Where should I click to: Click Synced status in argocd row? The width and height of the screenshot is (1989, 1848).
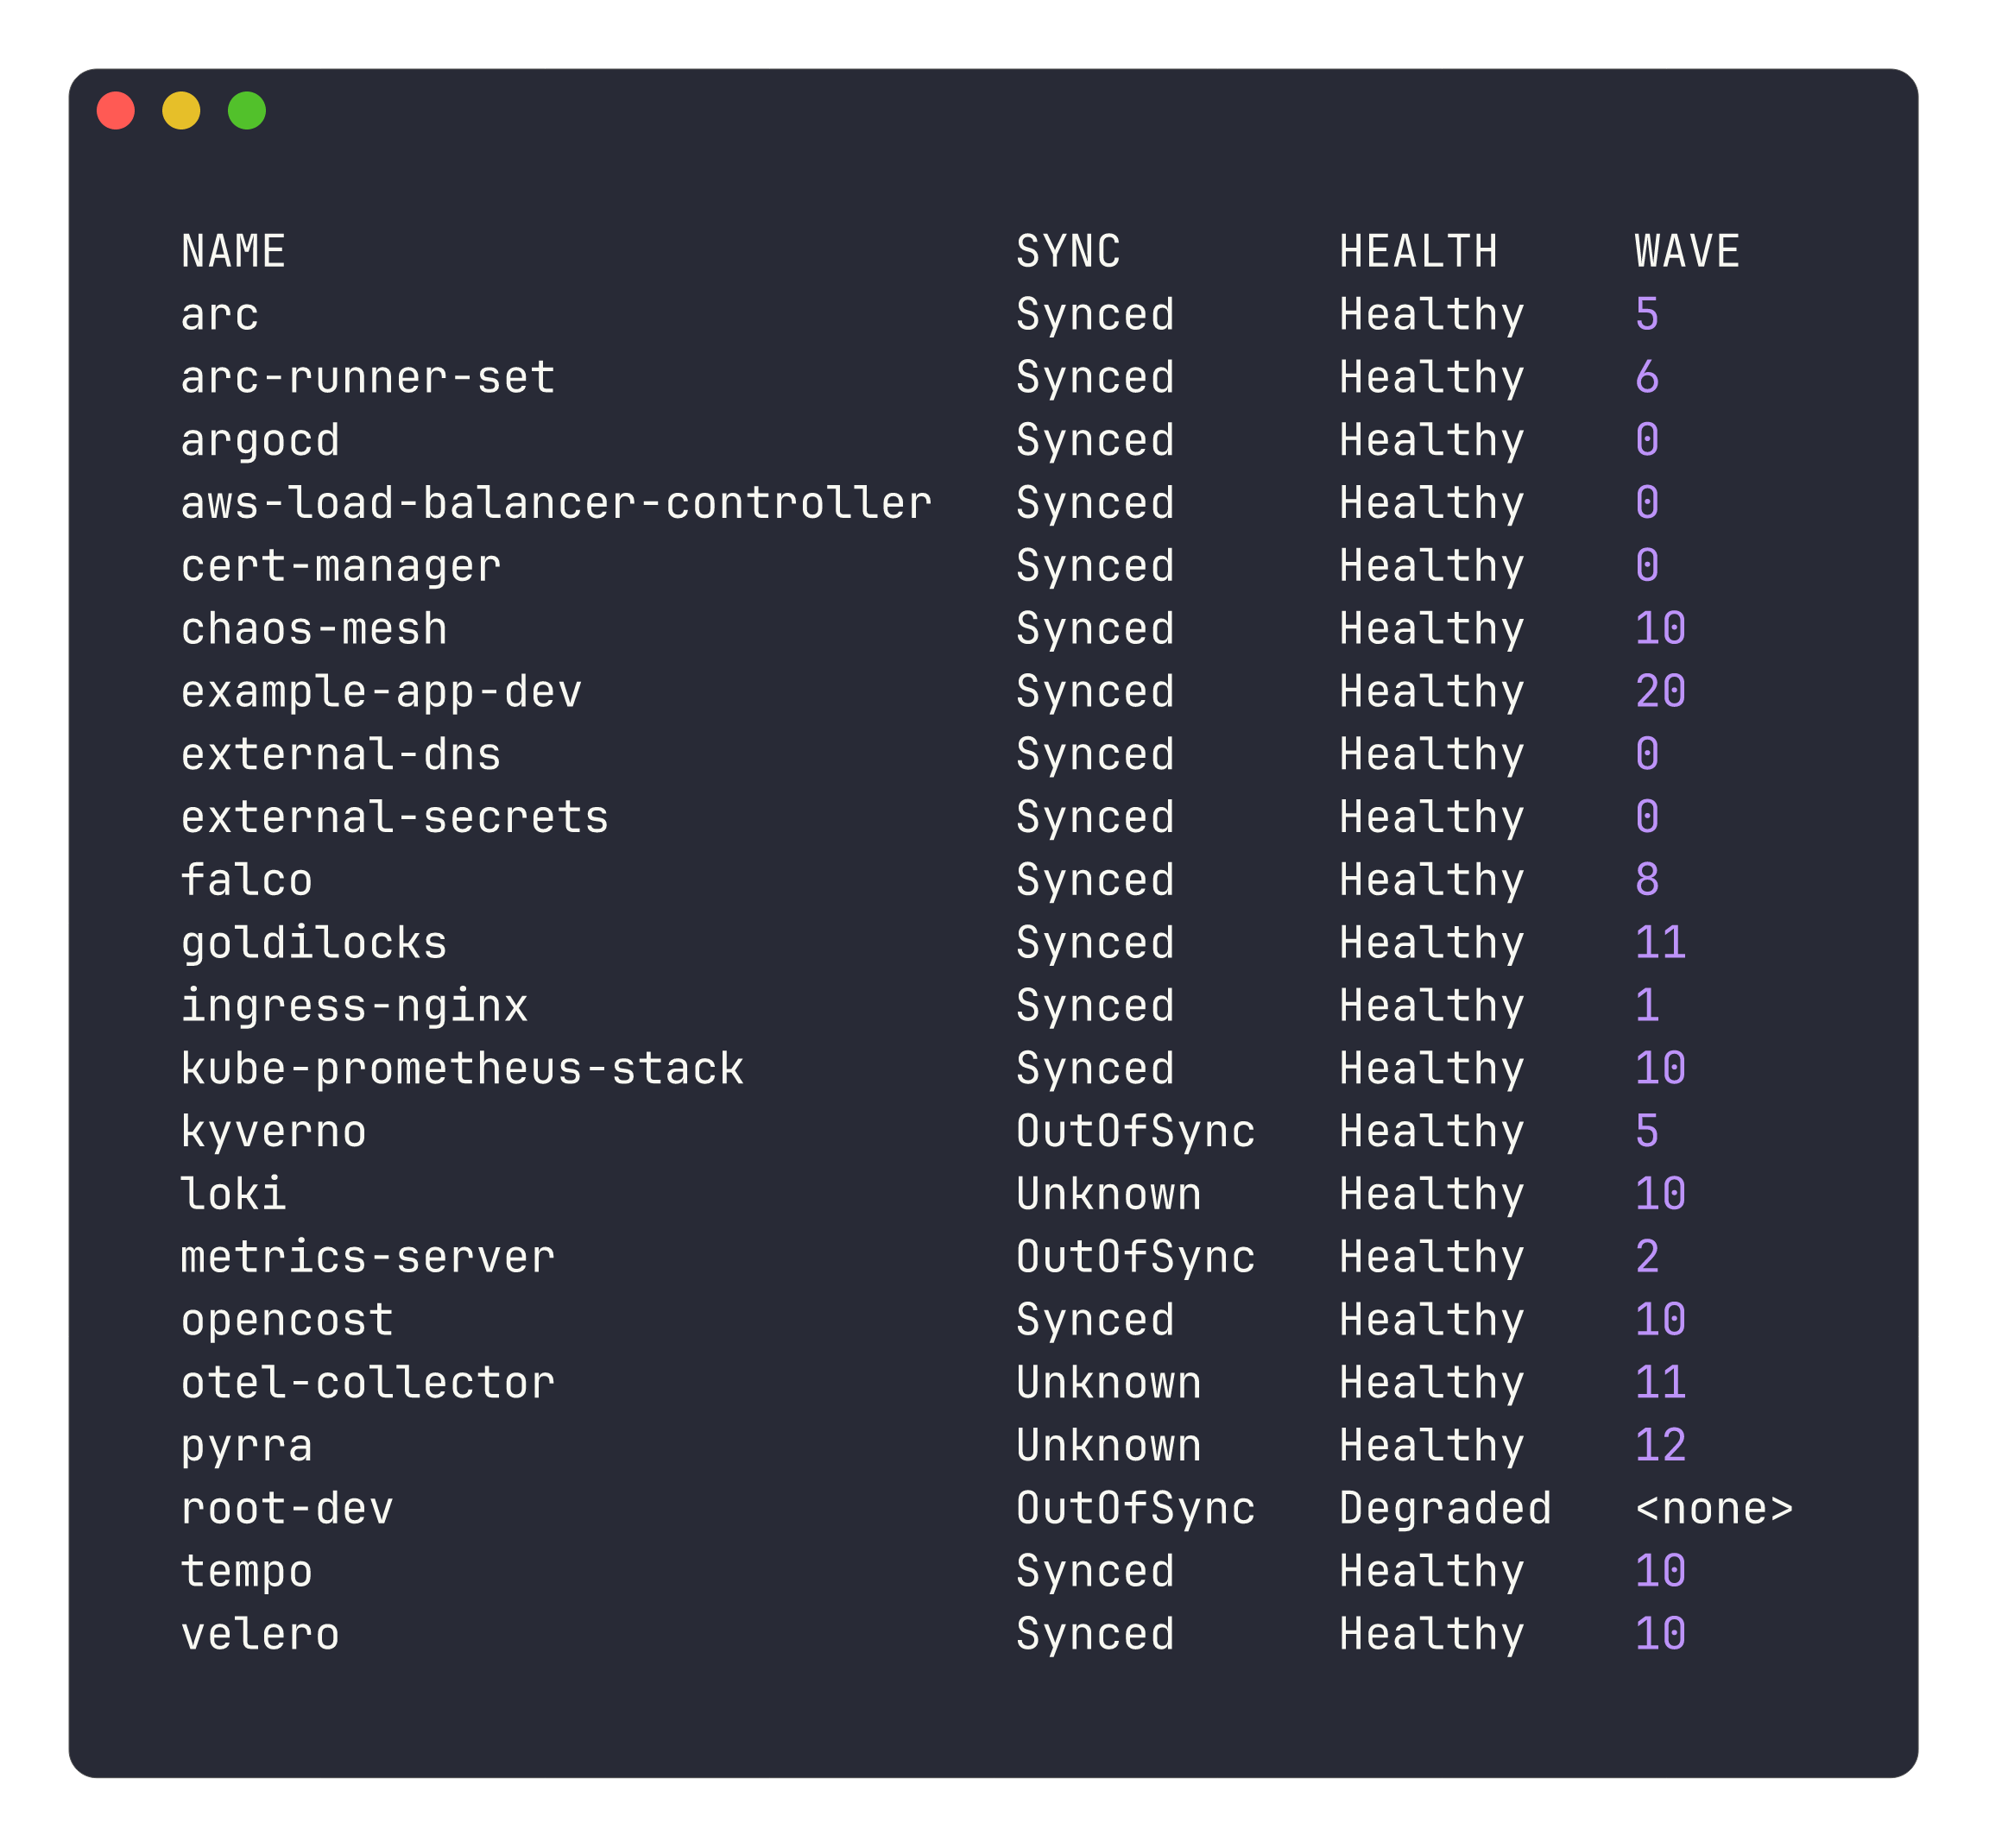pyautogui.click(x=1096, y=441)
